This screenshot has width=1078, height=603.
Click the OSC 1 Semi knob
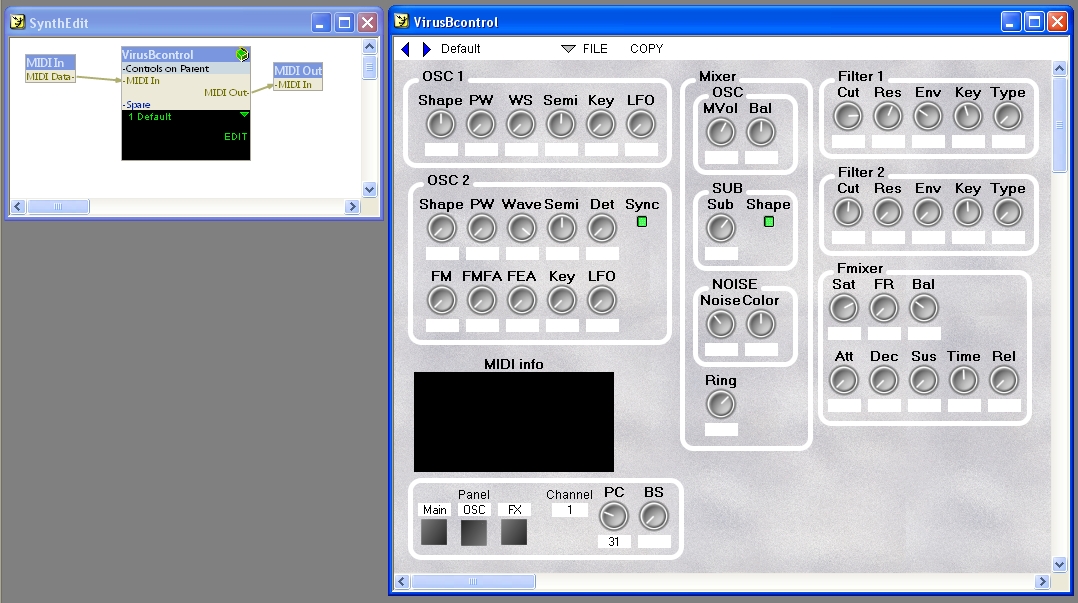(560, 124)
